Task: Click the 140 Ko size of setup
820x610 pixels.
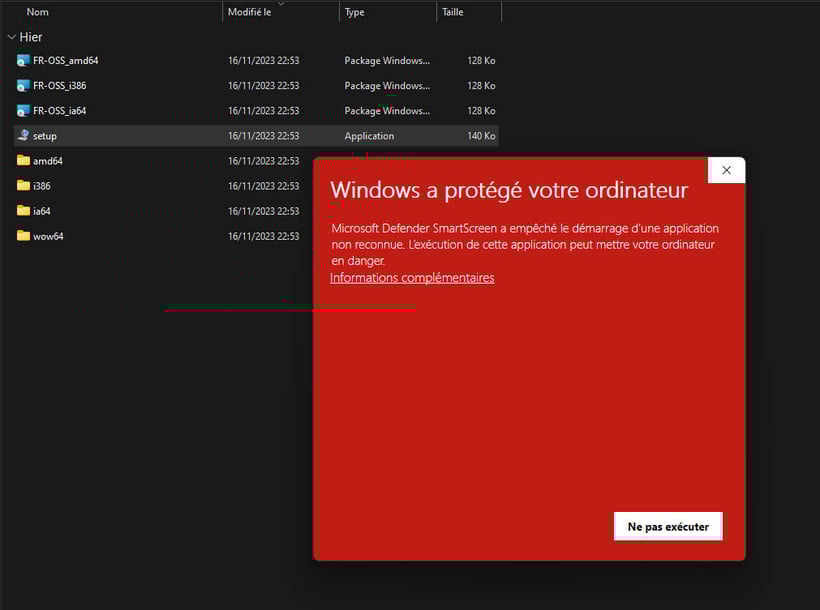Action: point(481,136)
